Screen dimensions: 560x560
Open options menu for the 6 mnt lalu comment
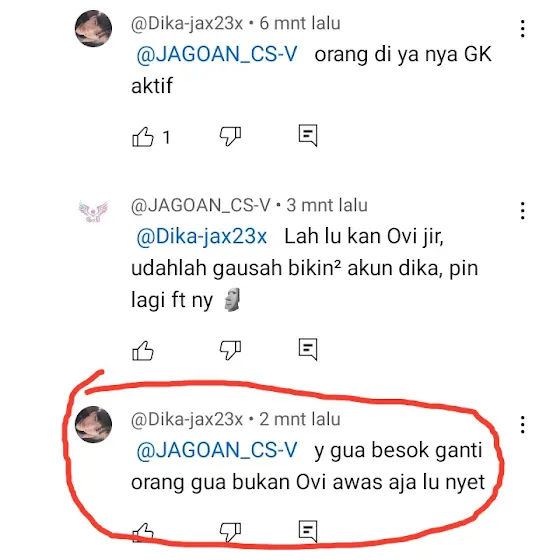point(522,29)
